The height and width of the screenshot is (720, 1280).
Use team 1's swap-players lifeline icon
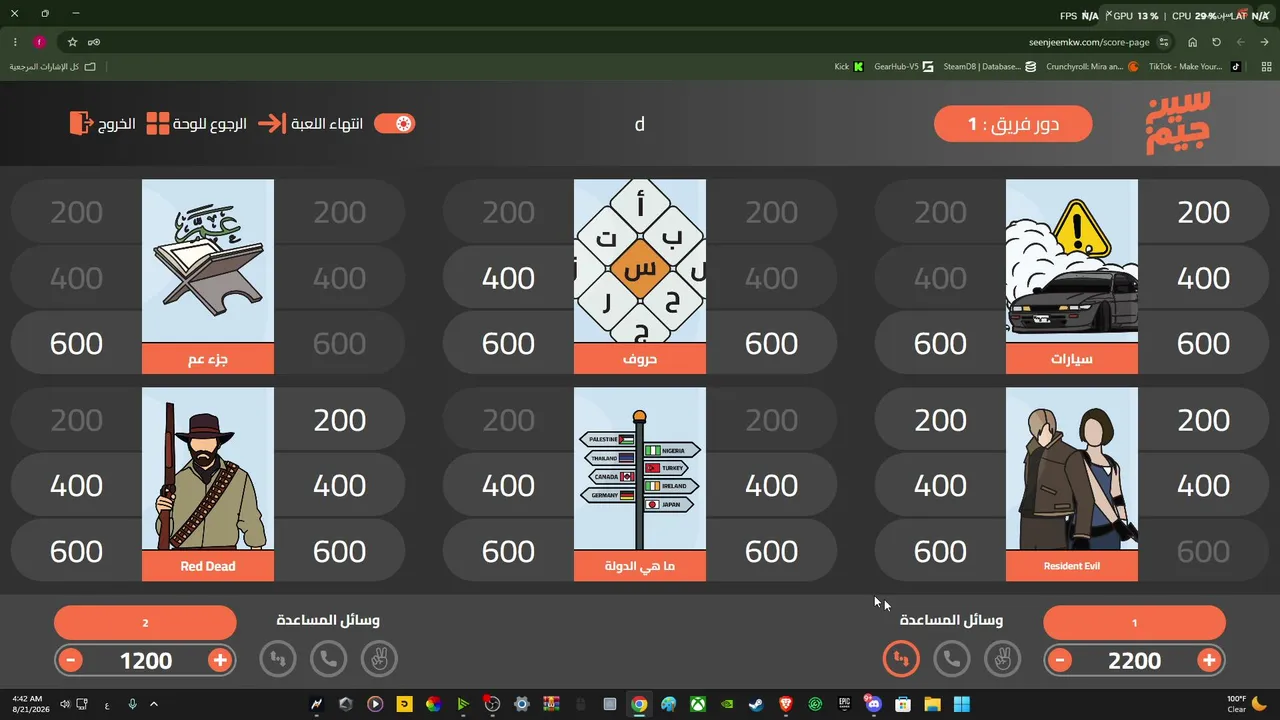(x=901, y=659)
